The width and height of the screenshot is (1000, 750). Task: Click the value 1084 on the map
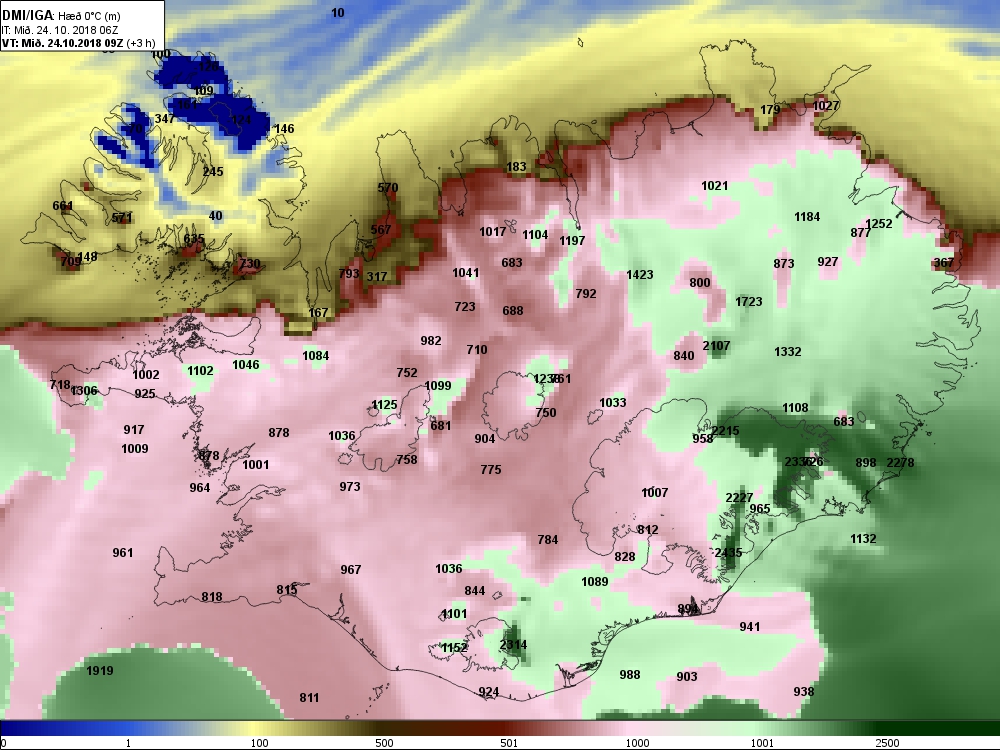[x=316, y=355]
